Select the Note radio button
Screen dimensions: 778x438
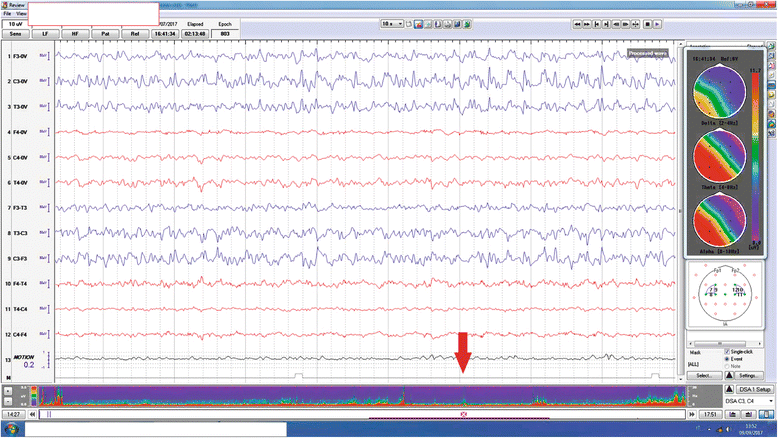726,366
